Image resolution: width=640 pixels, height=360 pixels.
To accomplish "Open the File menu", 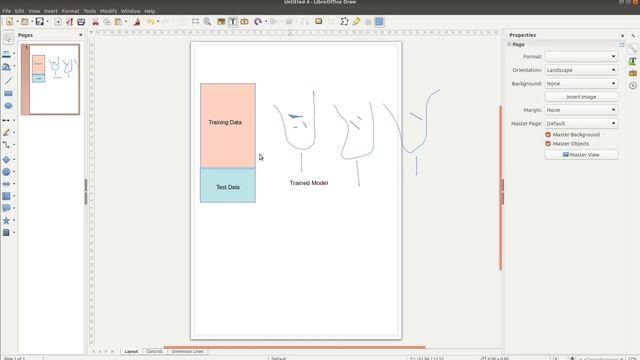I will 7,11.
